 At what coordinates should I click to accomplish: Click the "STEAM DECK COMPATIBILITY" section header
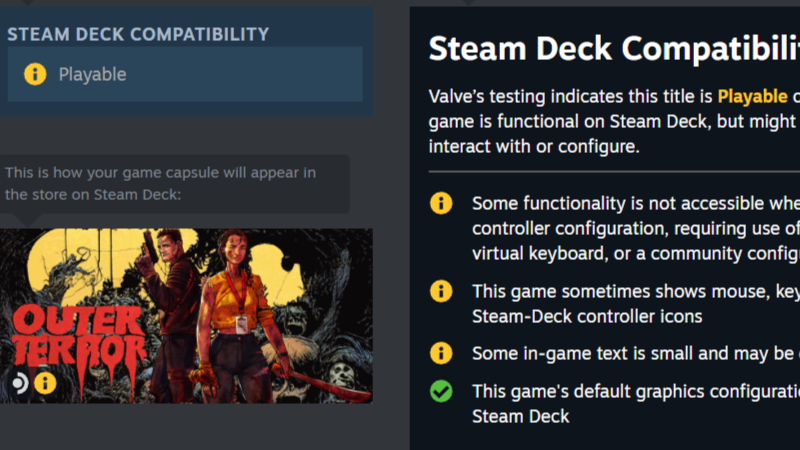tap(138, 34)
